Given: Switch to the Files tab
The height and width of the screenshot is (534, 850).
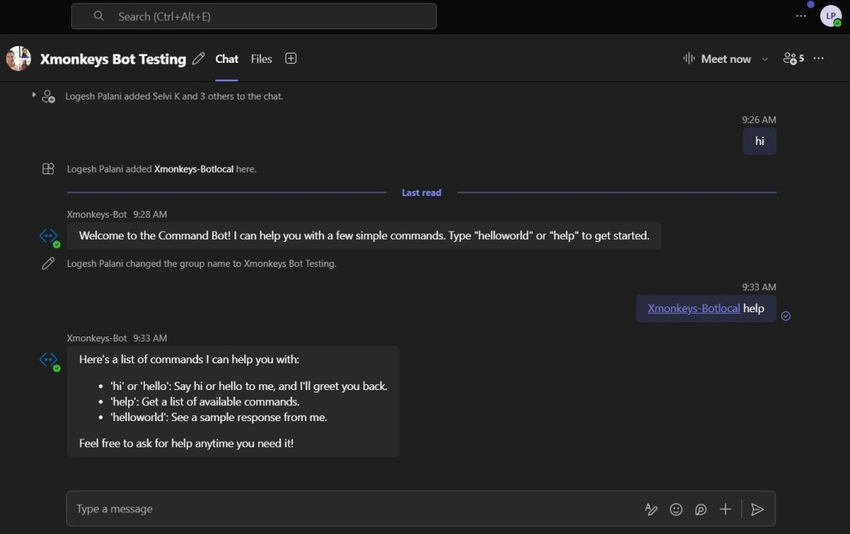Looking at the screenshot, I should point(261,59).
